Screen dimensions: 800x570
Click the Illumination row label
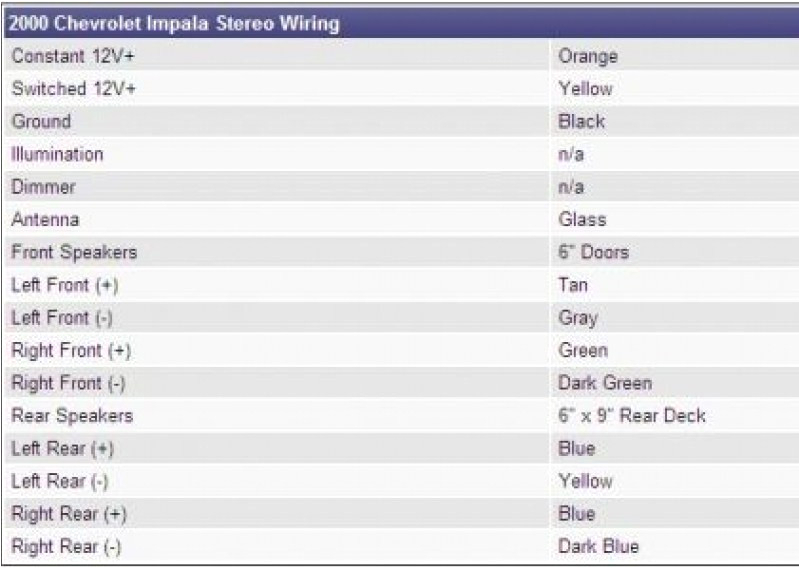[57, 154]
